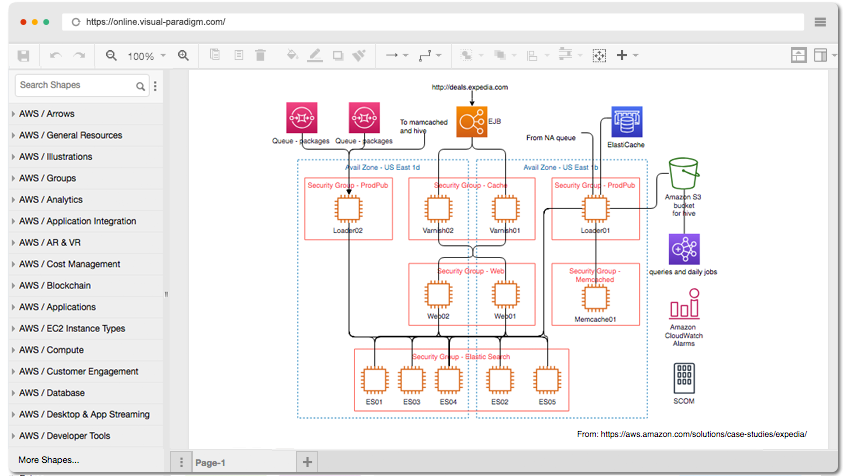This screenshot has width=848, height=476.
Task: Open the shapes panel three-dot menu
Action: pyautogui.click(x=155, y=86)
